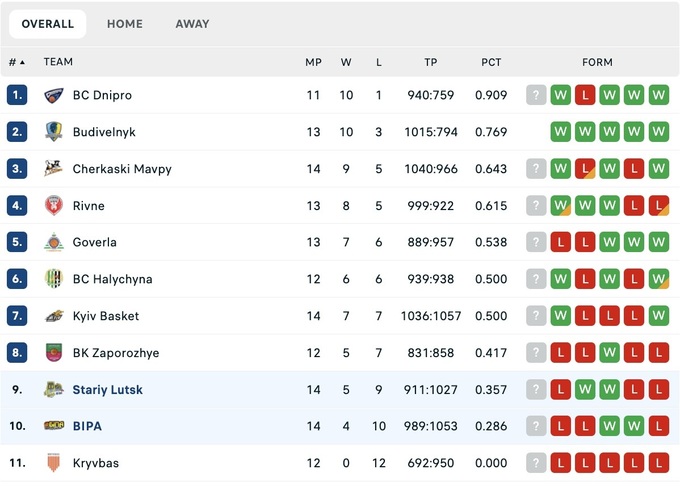680x486 pixels.
Task: Open the Stariy Lutsk team link
Action: click(107, 390)
